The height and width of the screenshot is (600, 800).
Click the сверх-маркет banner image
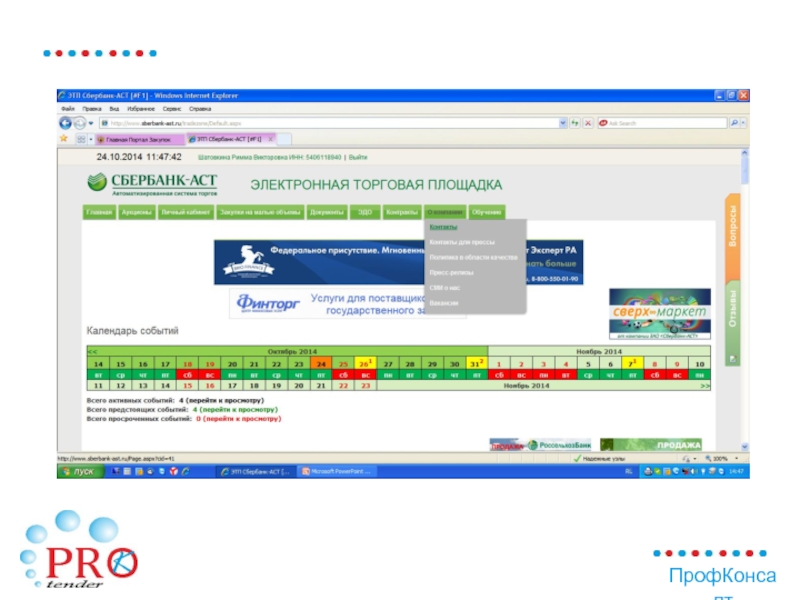(x=660, y=314)
